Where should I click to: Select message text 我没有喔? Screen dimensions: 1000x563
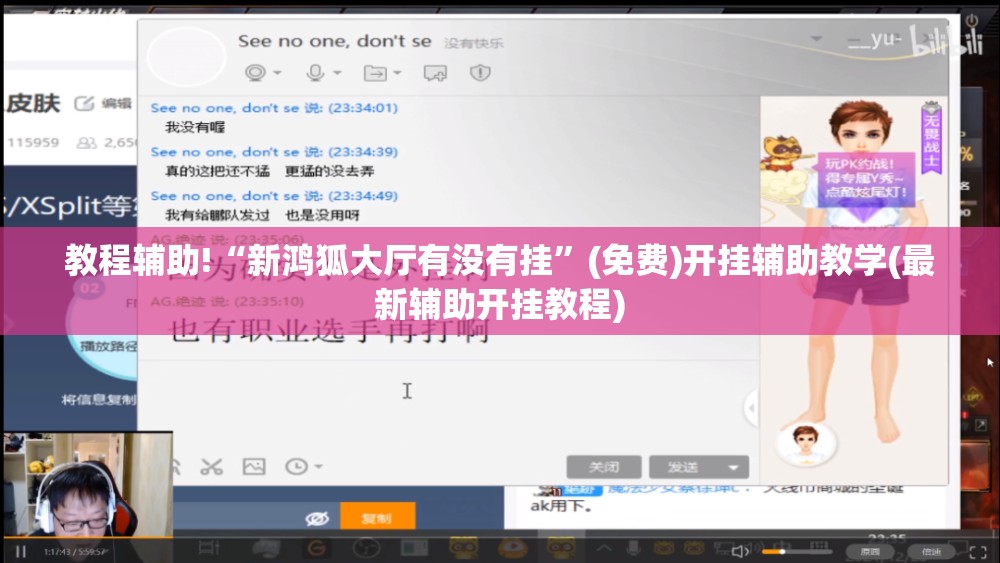point(195,128)
